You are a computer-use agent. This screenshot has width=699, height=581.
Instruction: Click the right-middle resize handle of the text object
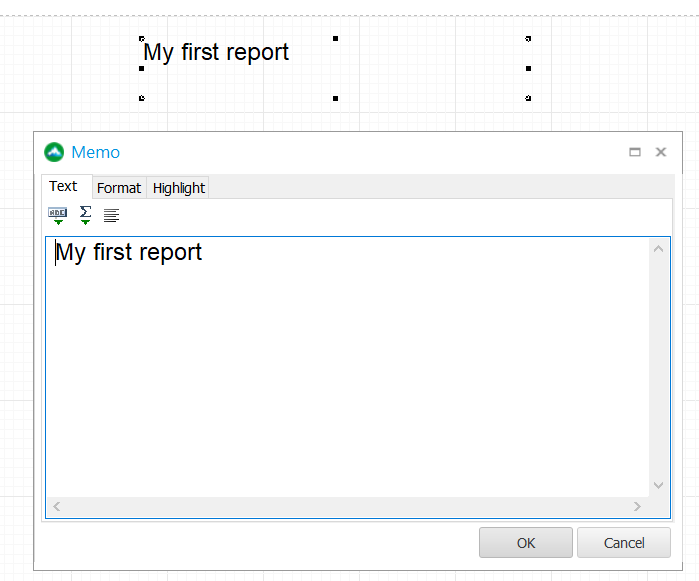[x=528, y=69]
